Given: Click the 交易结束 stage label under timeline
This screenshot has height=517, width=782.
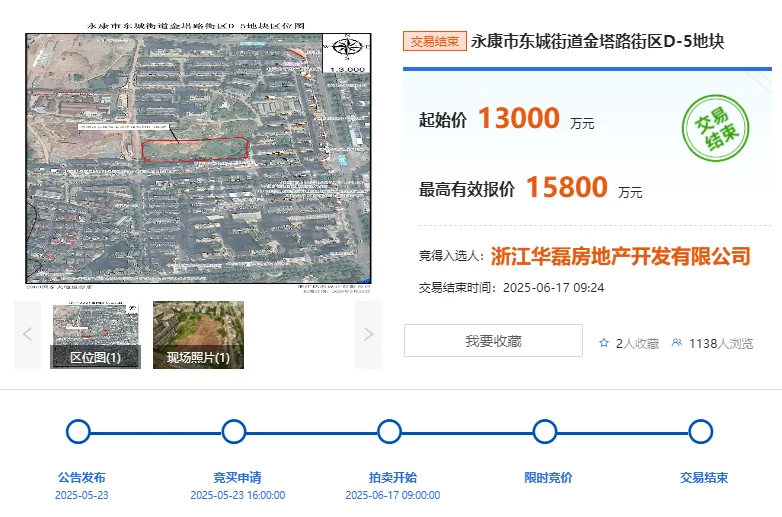Looking at the screenshot, I should coord(704,478).
